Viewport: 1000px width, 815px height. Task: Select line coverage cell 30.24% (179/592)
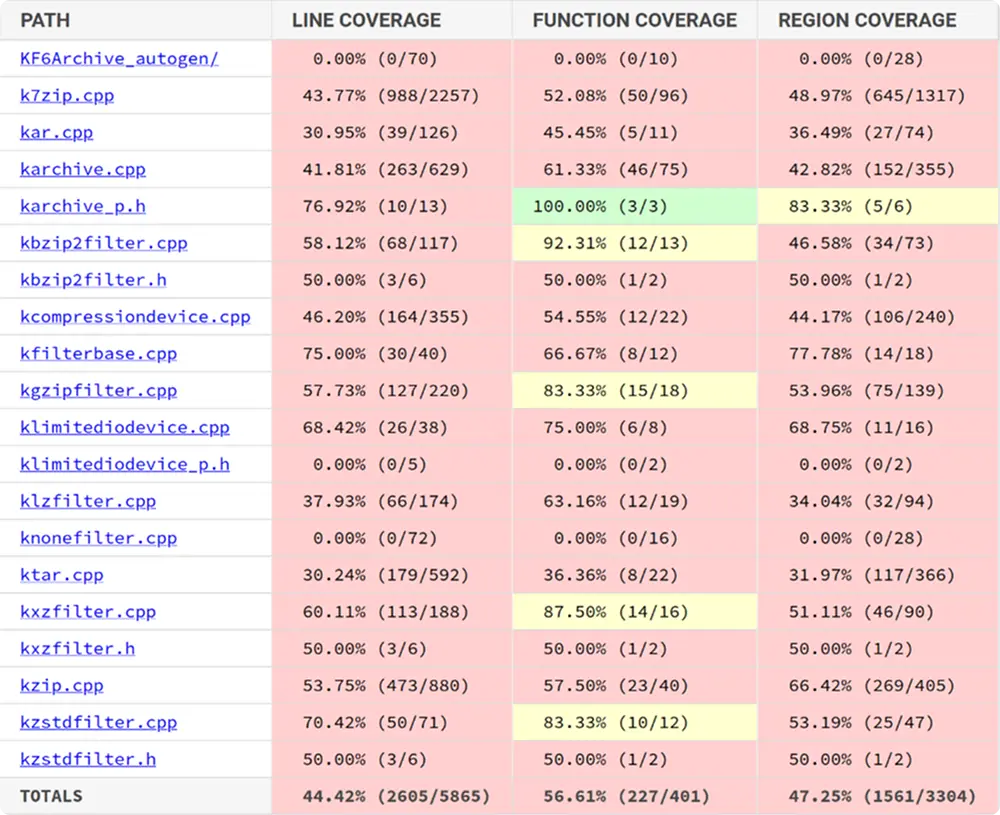(x=391, y=575)
